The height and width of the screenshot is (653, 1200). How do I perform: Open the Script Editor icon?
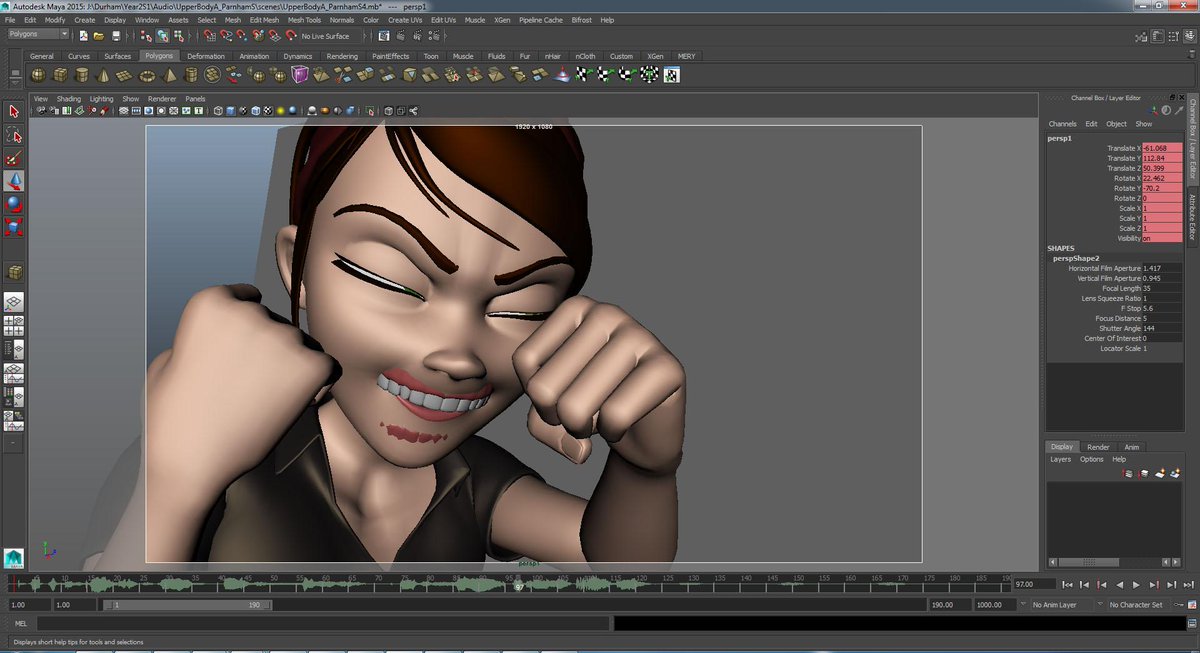coord(1192,623)
